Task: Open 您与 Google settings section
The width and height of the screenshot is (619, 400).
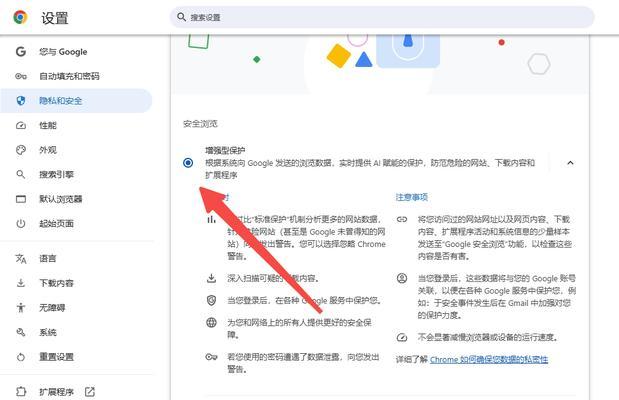Action: [63, 52]
